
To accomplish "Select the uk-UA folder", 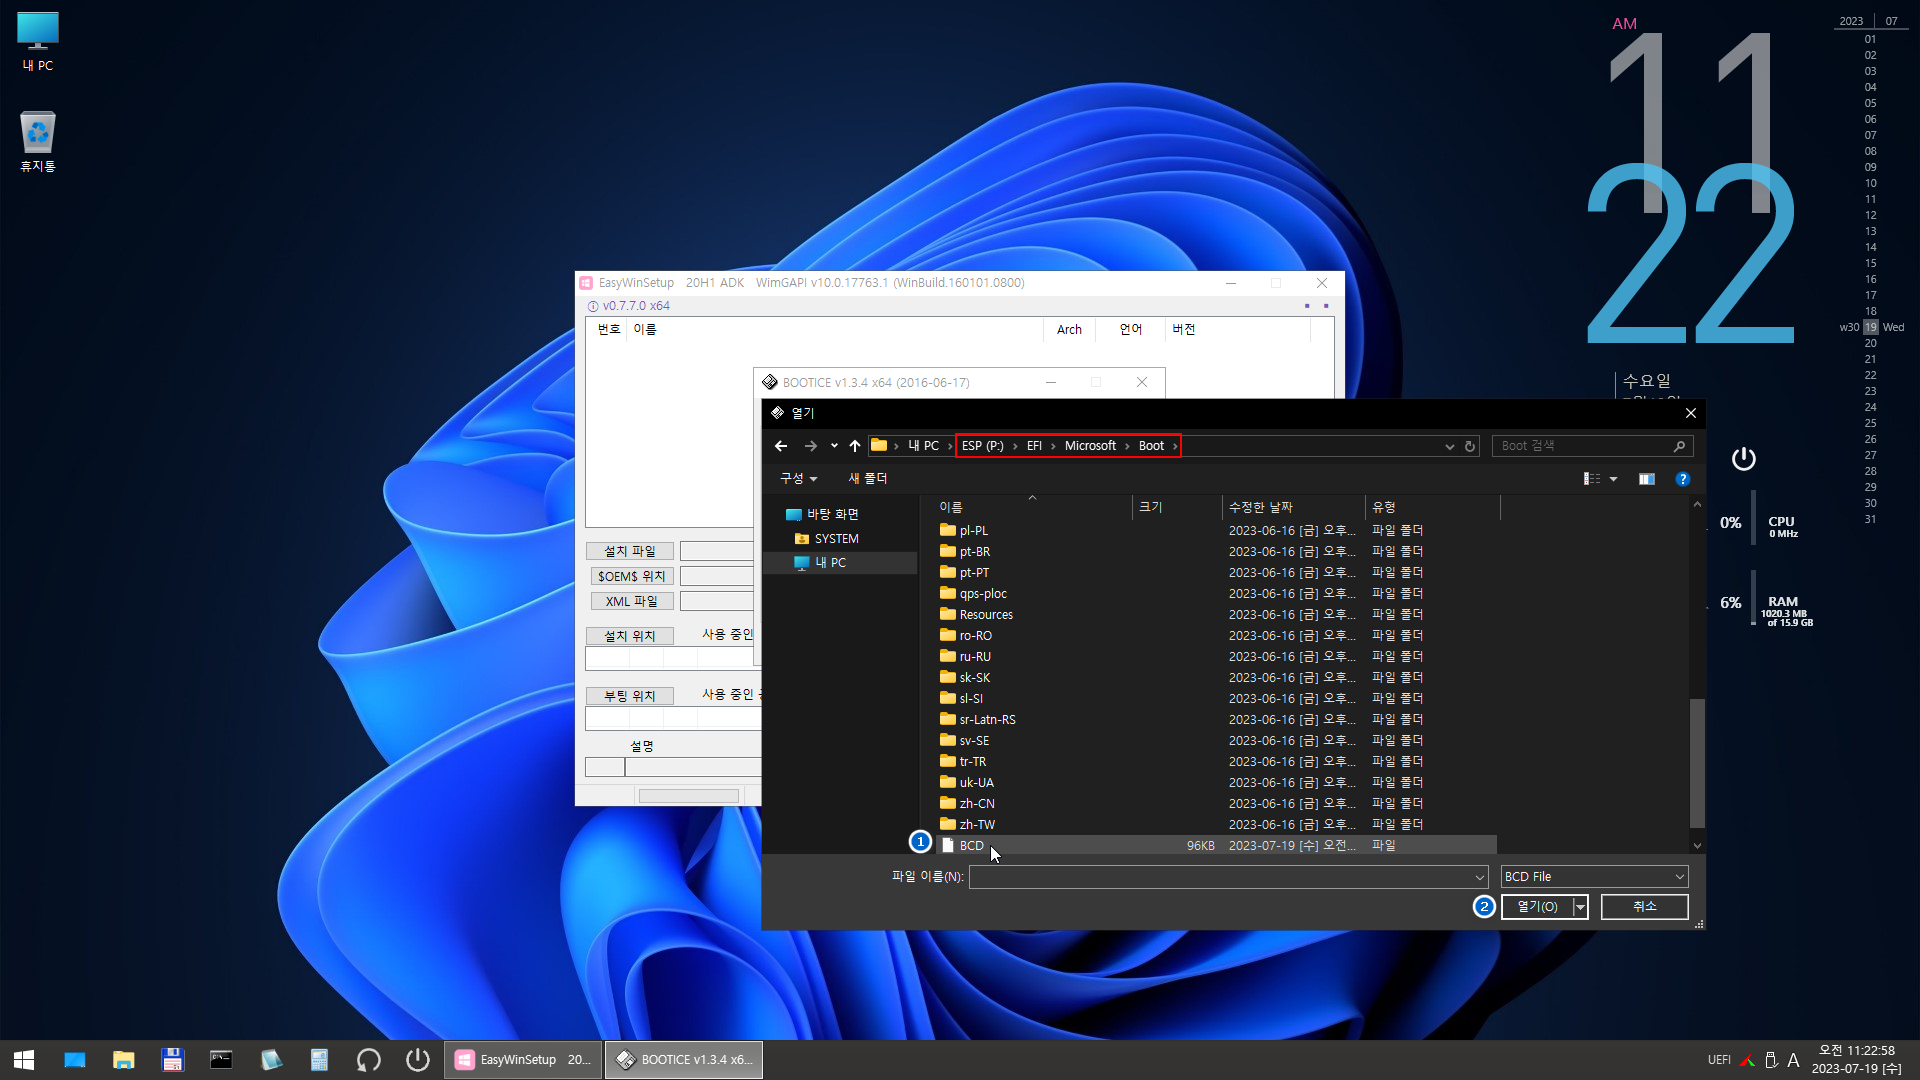I will tap(1215, 783).
